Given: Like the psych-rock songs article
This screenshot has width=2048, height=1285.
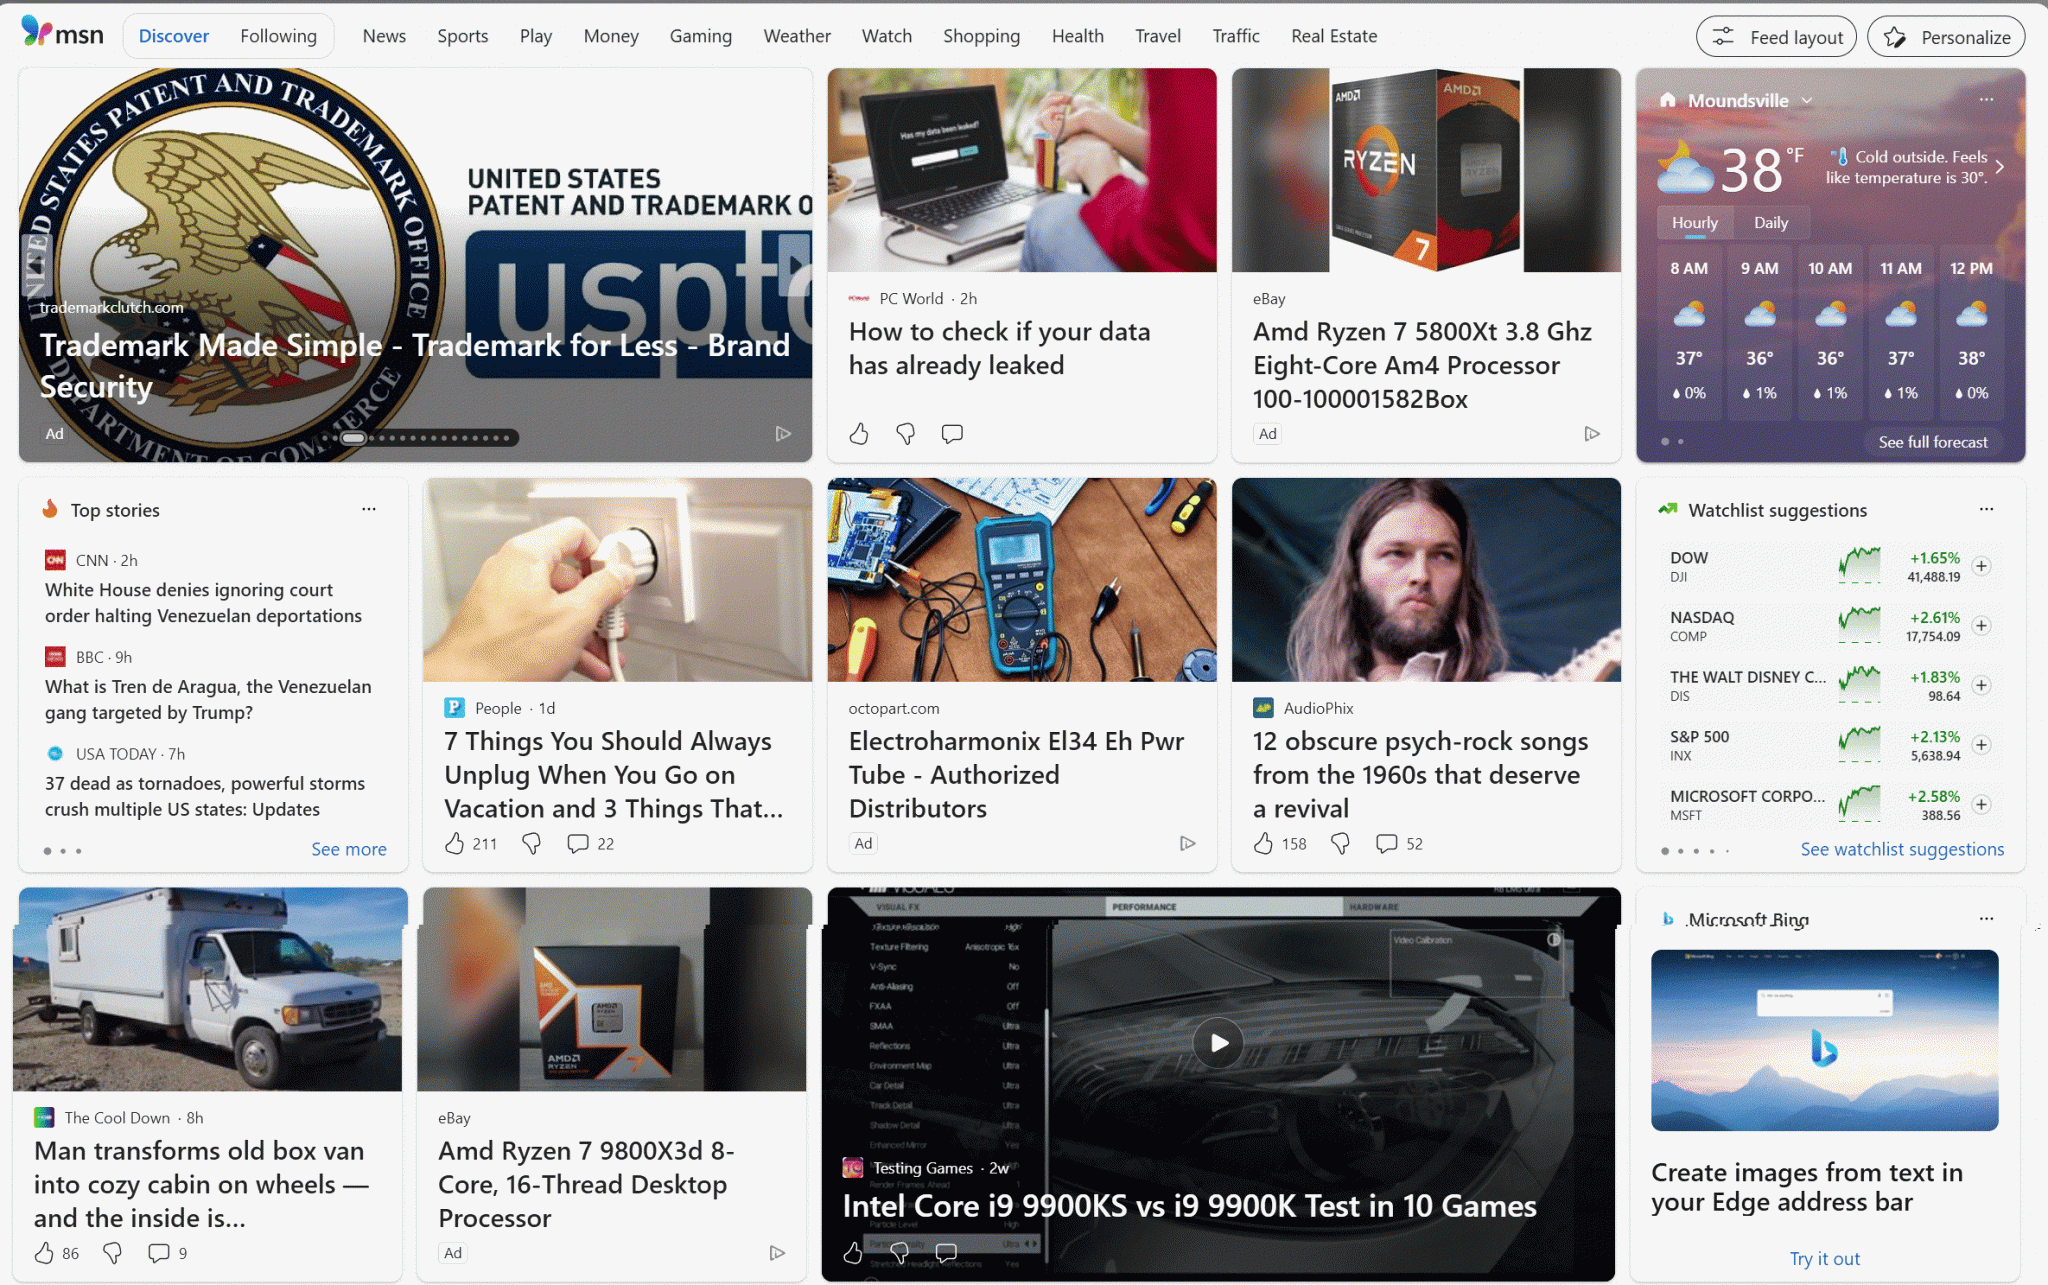Looking at the screenshot, I should pyautogui.click(x=1264, y=843).
